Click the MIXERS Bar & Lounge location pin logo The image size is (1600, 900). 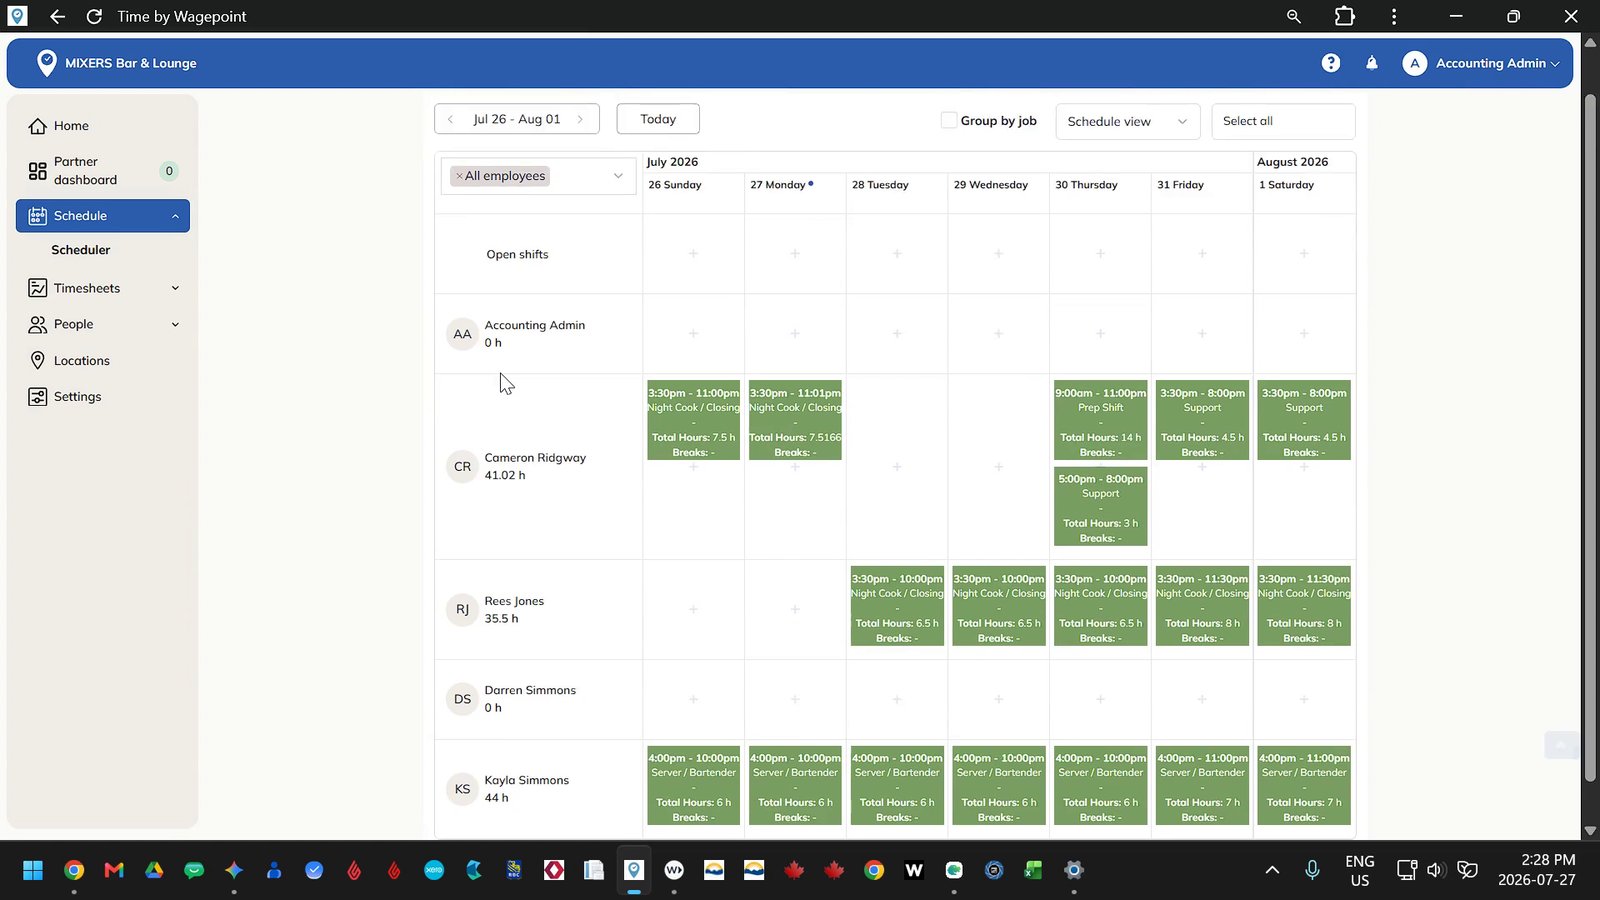[x=46, y=63]
